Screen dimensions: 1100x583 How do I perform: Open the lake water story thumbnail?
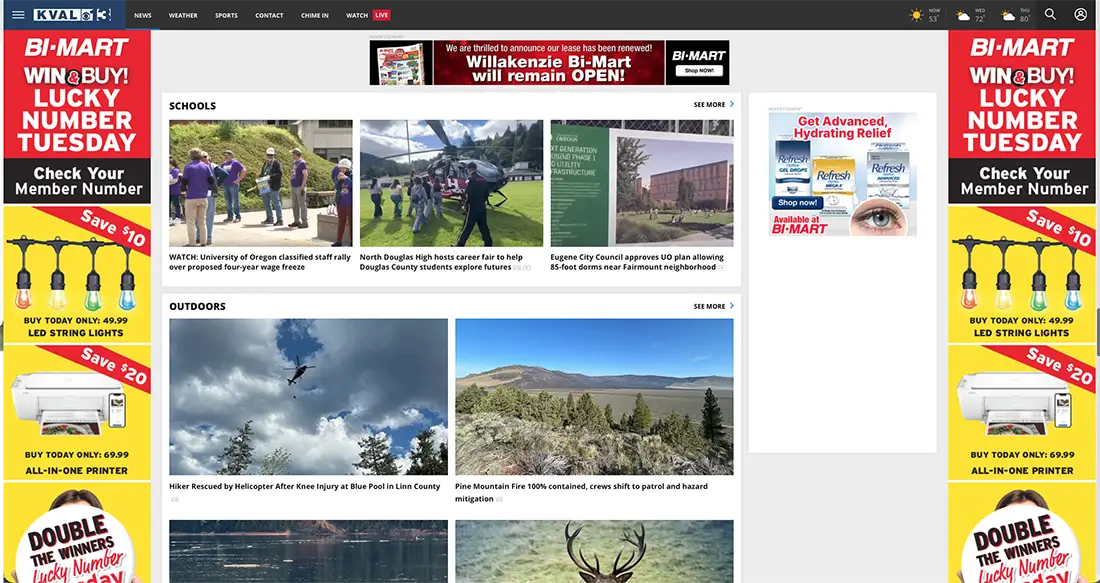tap(308, 551)
